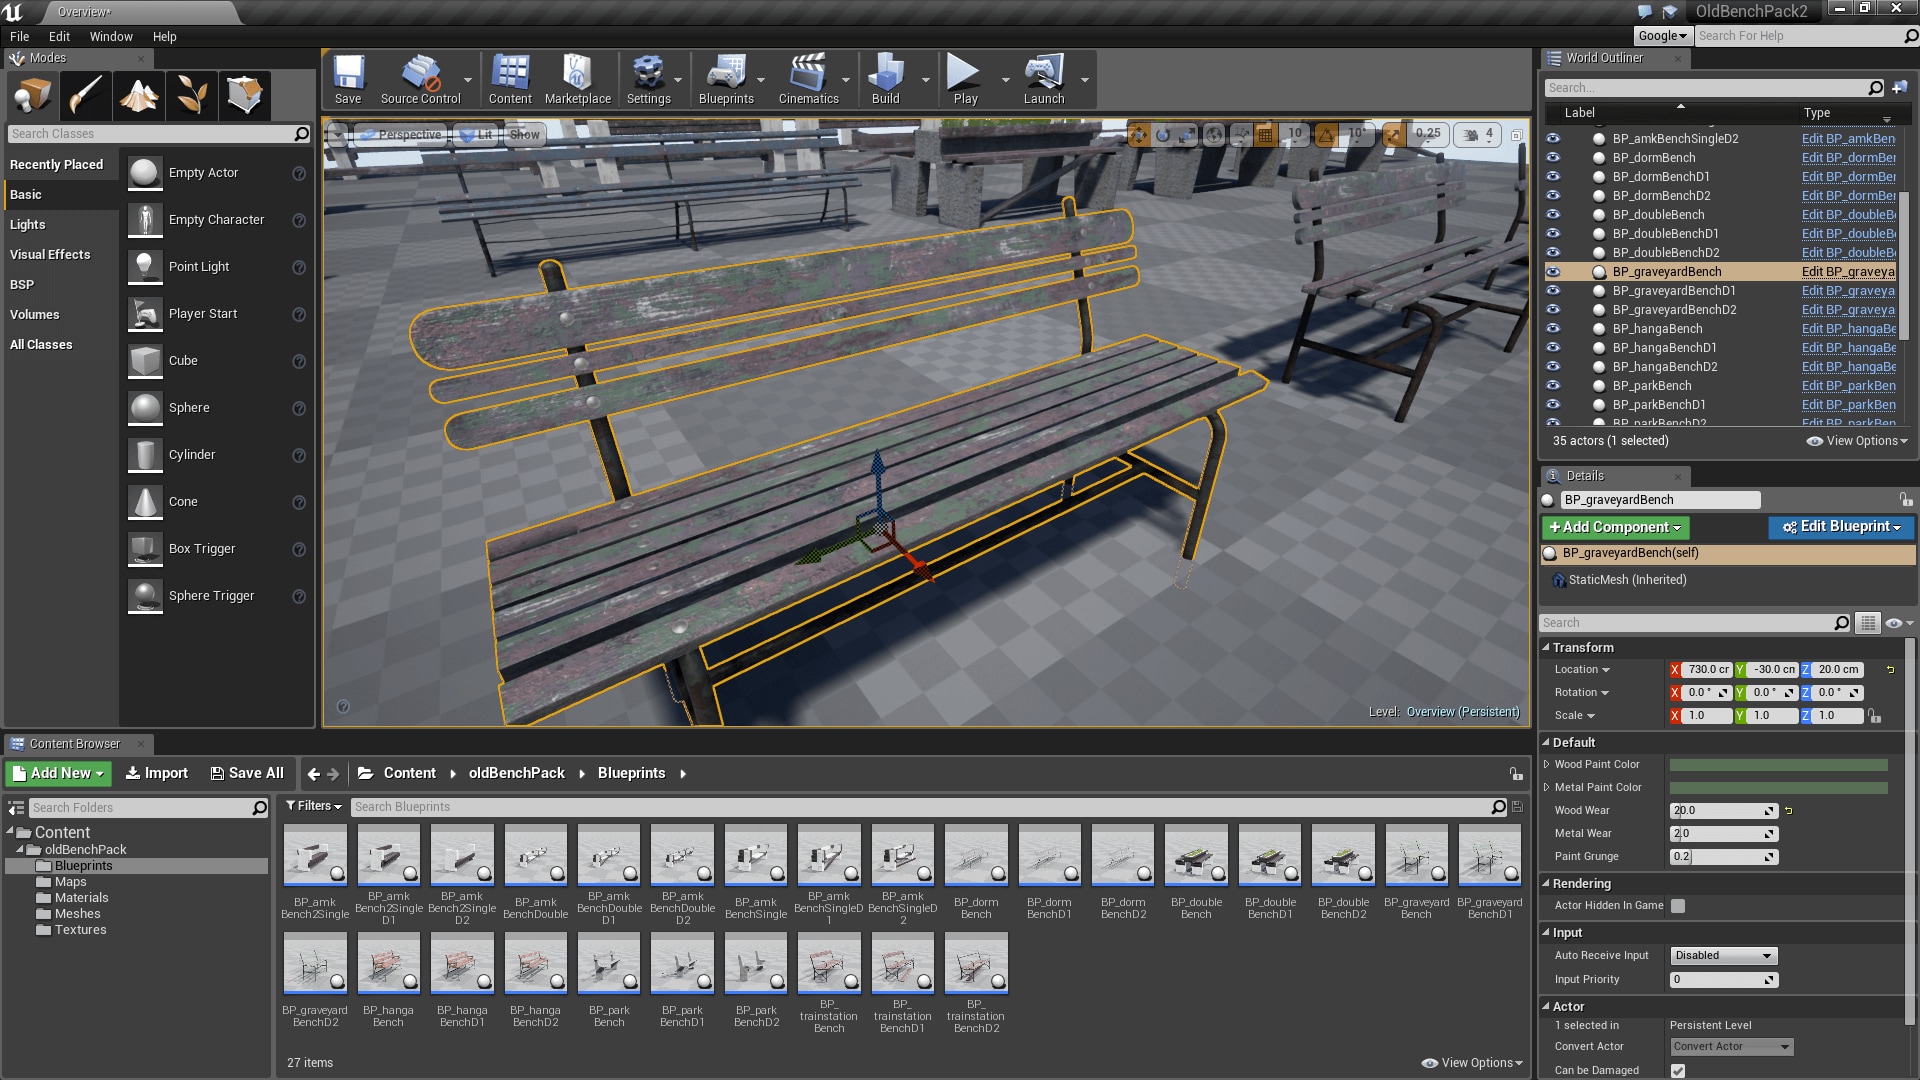The image size is (1920, 1080).
Task: Toggle the Actor Hidden In Game checkbox
Action: coord(1678,906)
